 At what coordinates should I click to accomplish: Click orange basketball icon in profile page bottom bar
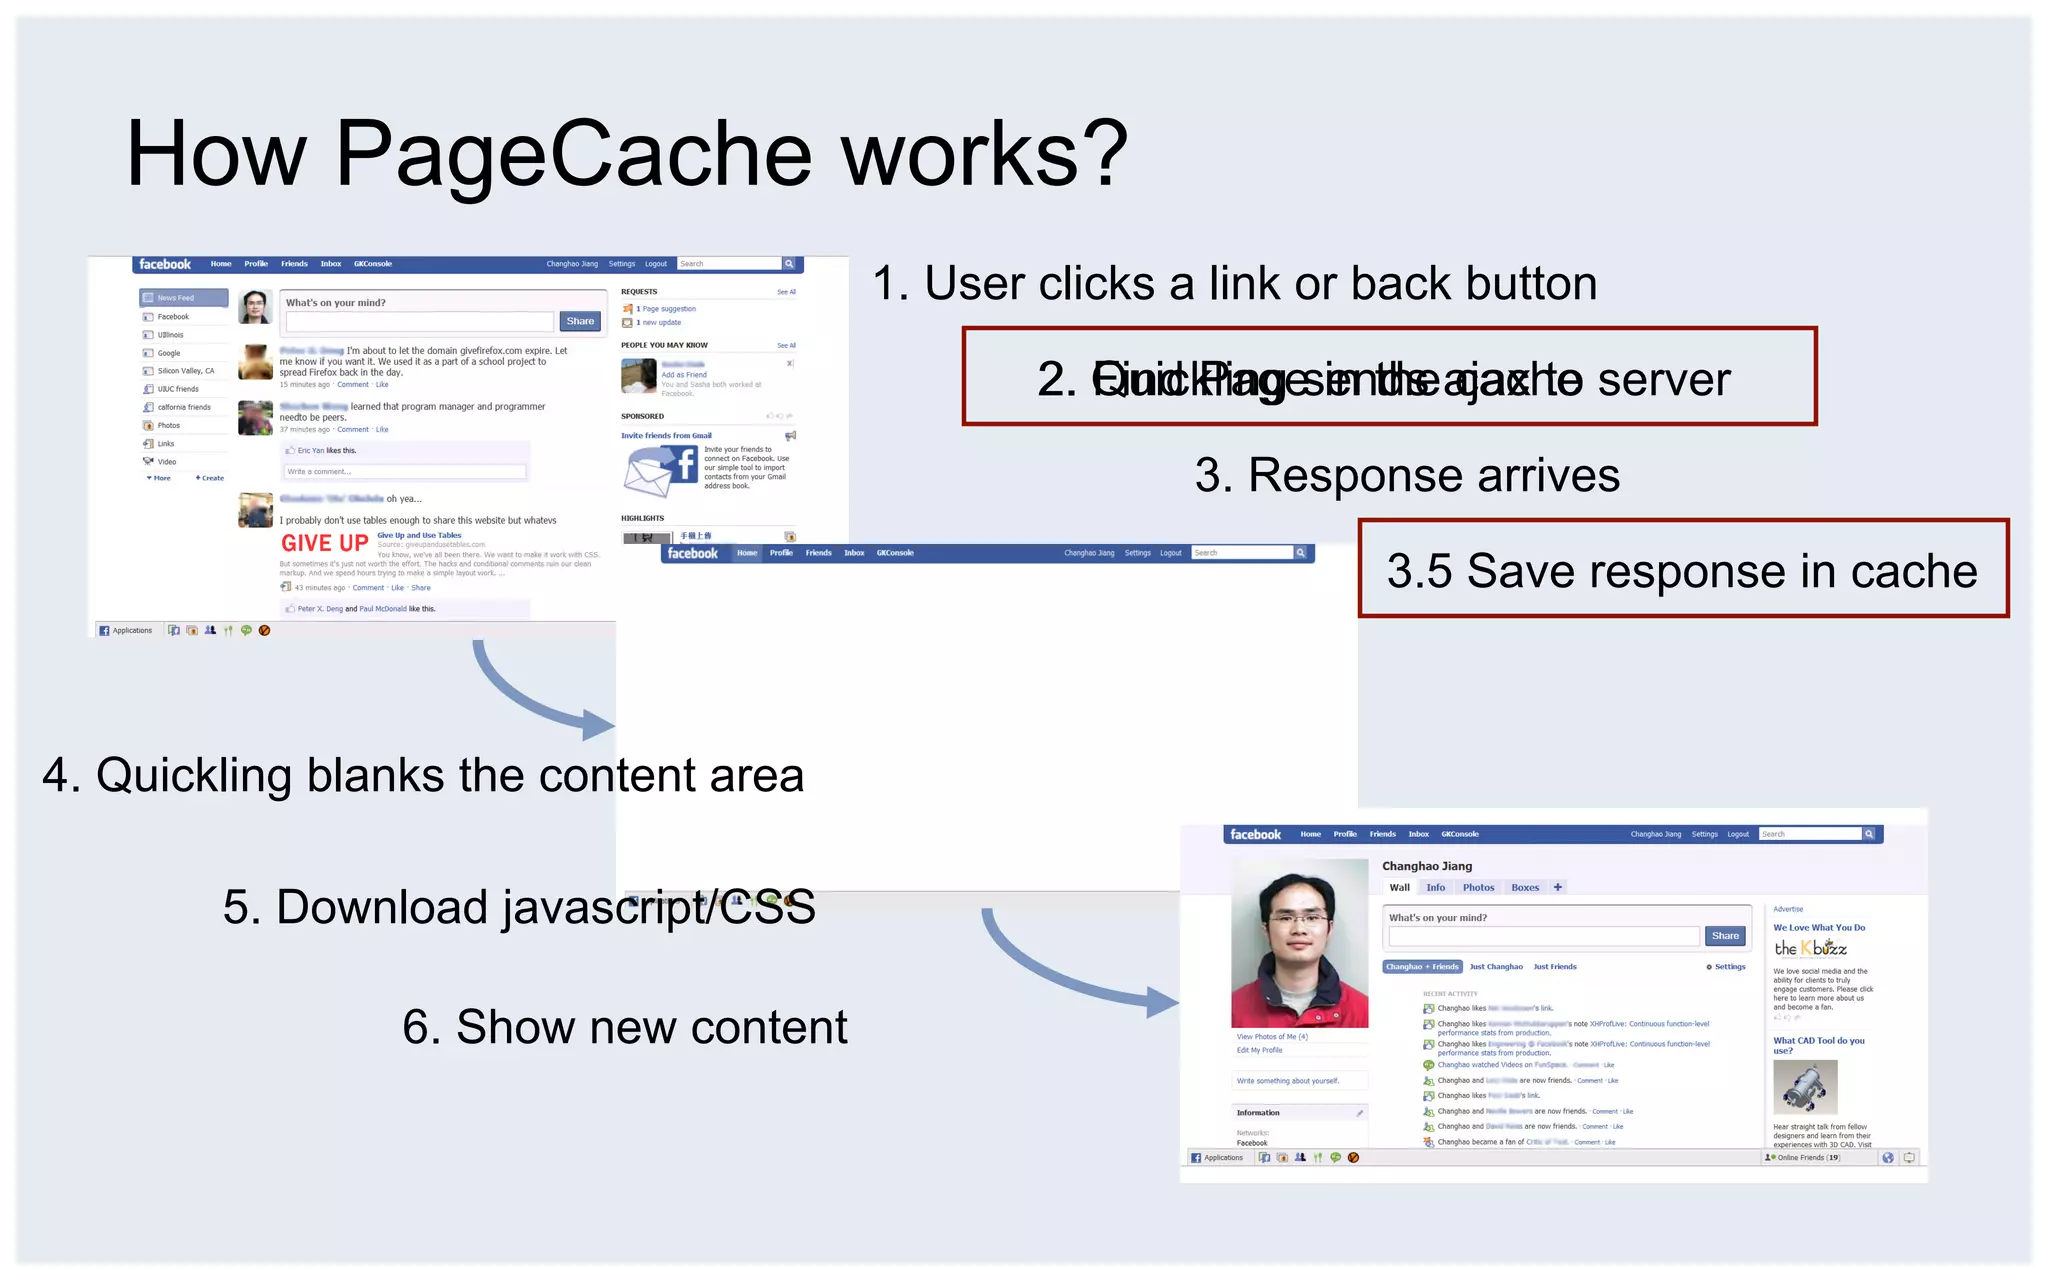click(x=1353, y=1158)
